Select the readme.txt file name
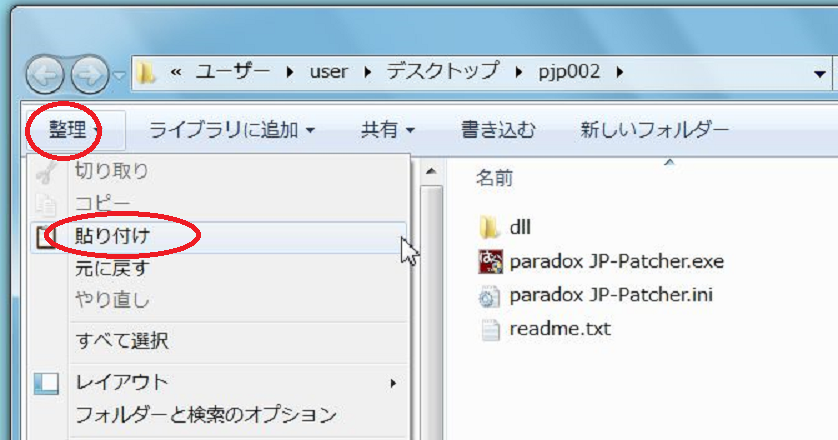The width and height of the screenshot is (838, 440). point(560,329)
